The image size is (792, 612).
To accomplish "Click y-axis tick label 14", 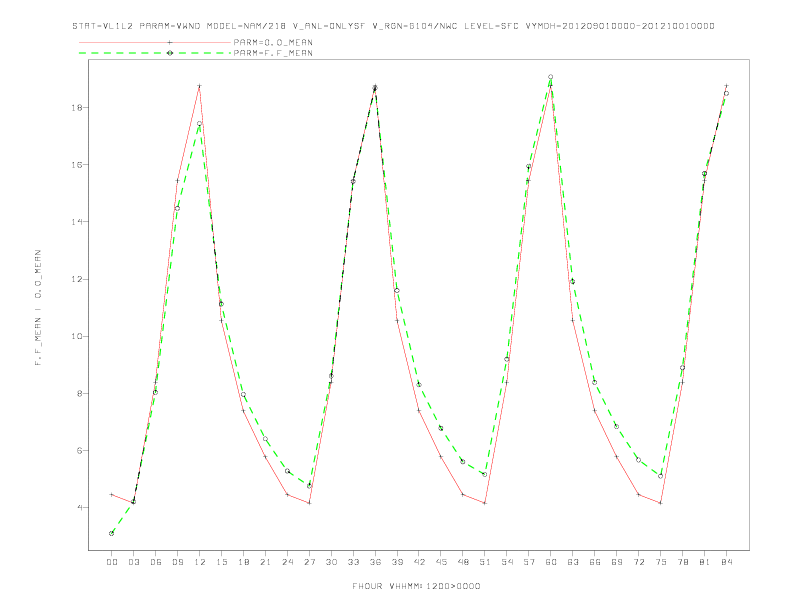I will coord(77,222).
